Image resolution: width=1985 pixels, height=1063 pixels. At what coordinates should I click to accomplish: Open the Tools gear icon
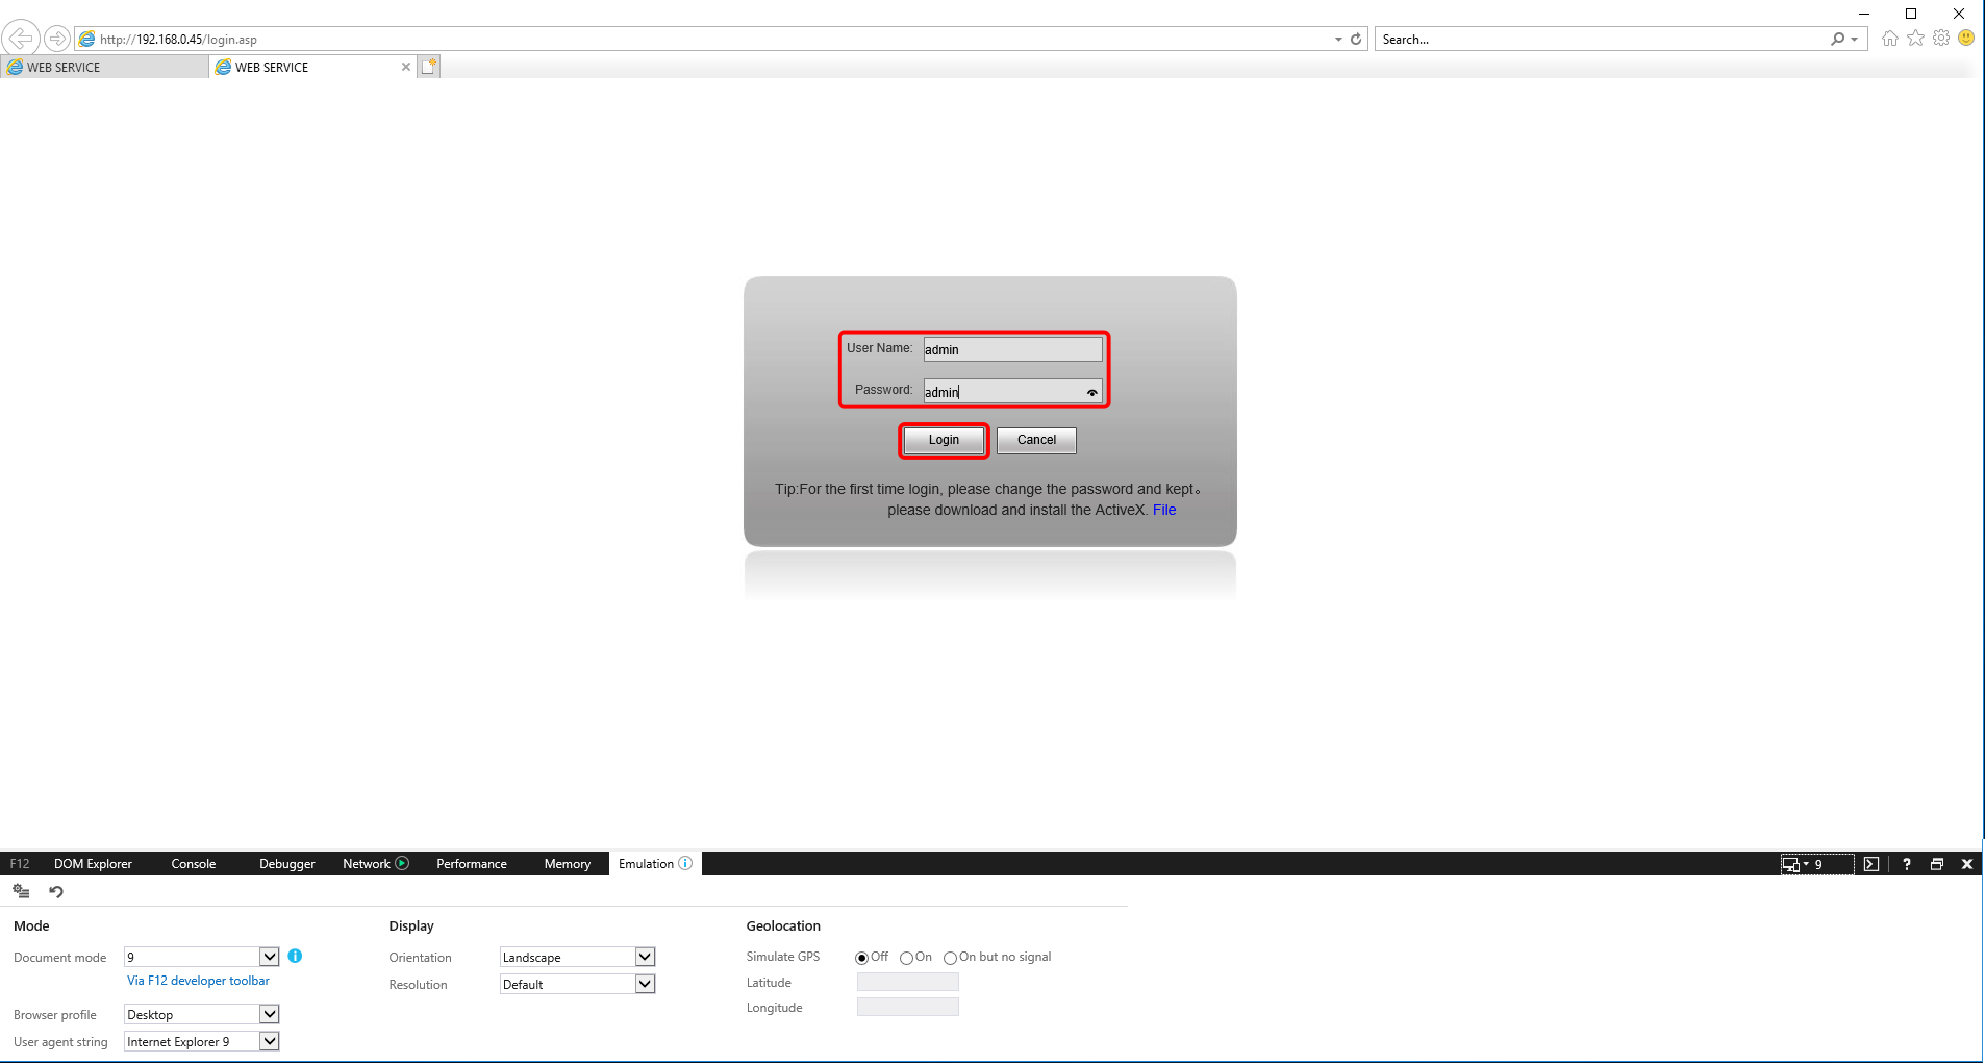[x=1941, y=38]
